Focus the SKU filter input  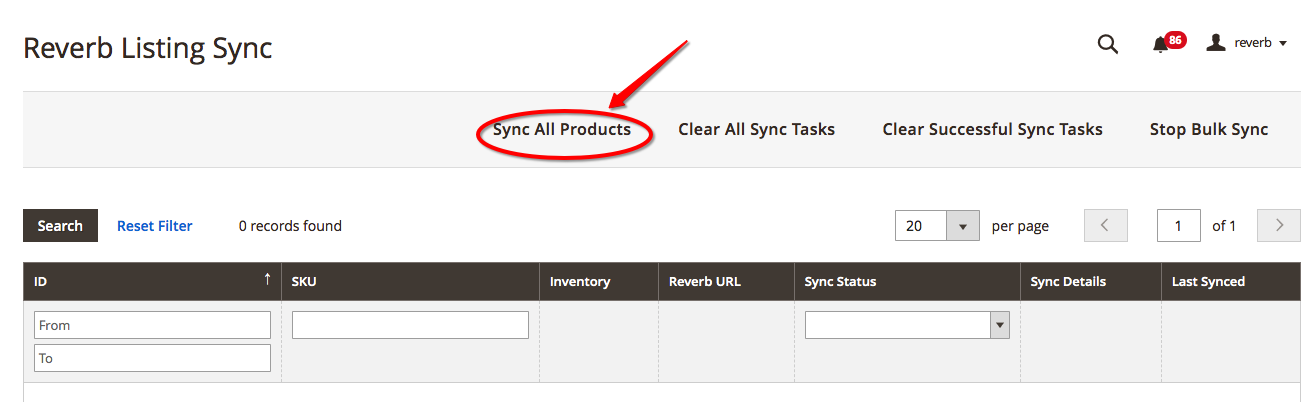[410, 325]
